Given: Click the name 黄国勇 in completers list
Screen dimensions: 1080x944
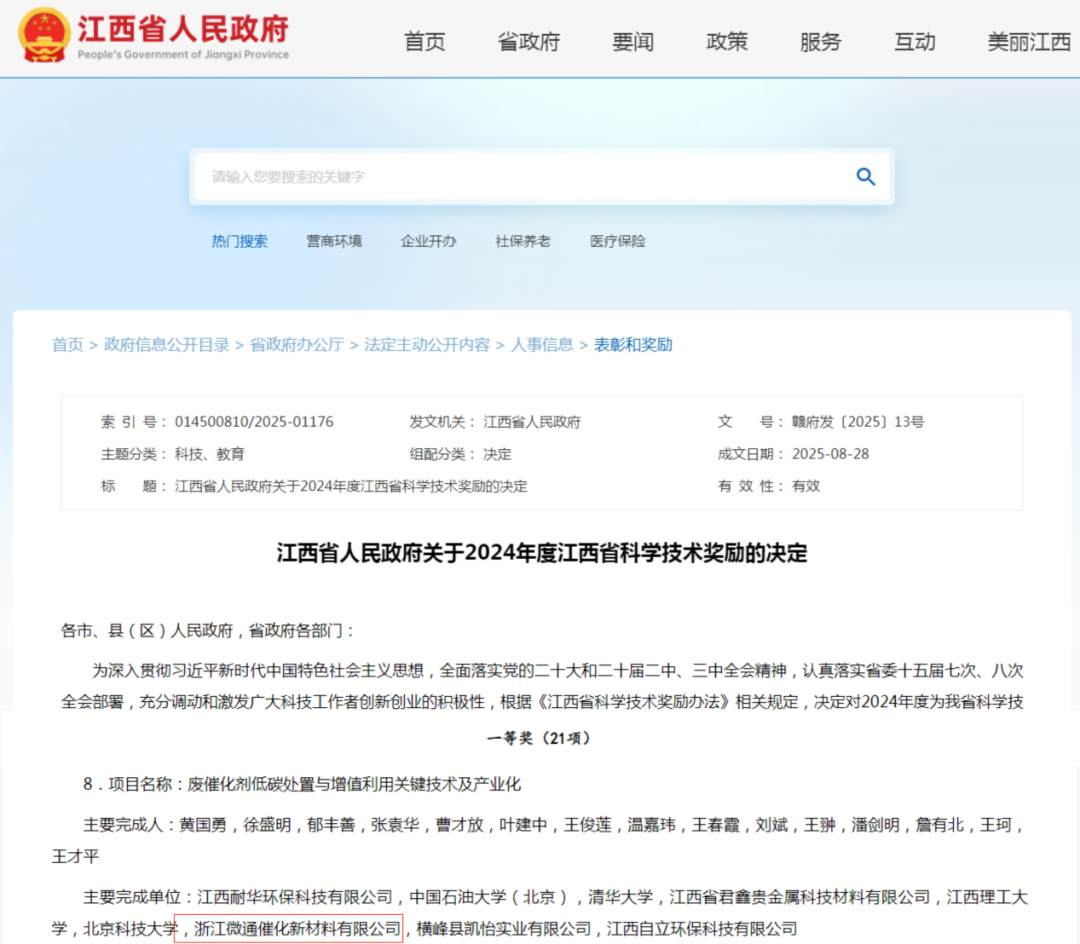Looking at the screenshot, I should click(x=203, y=824).
